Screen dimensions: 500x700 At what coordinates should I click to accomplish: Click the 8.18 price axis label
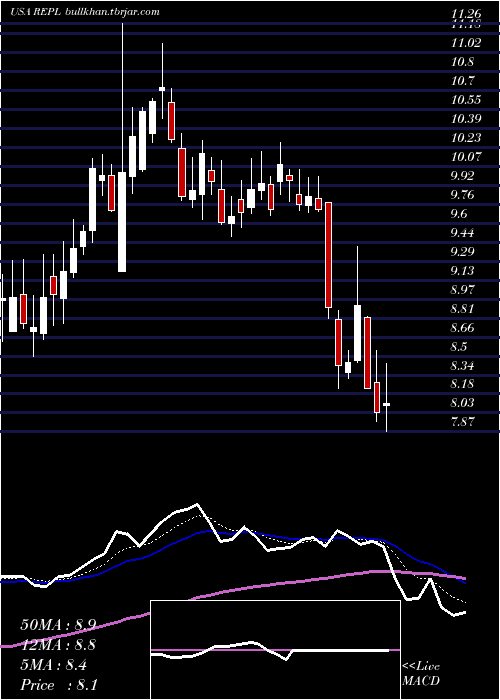point(462,384)
